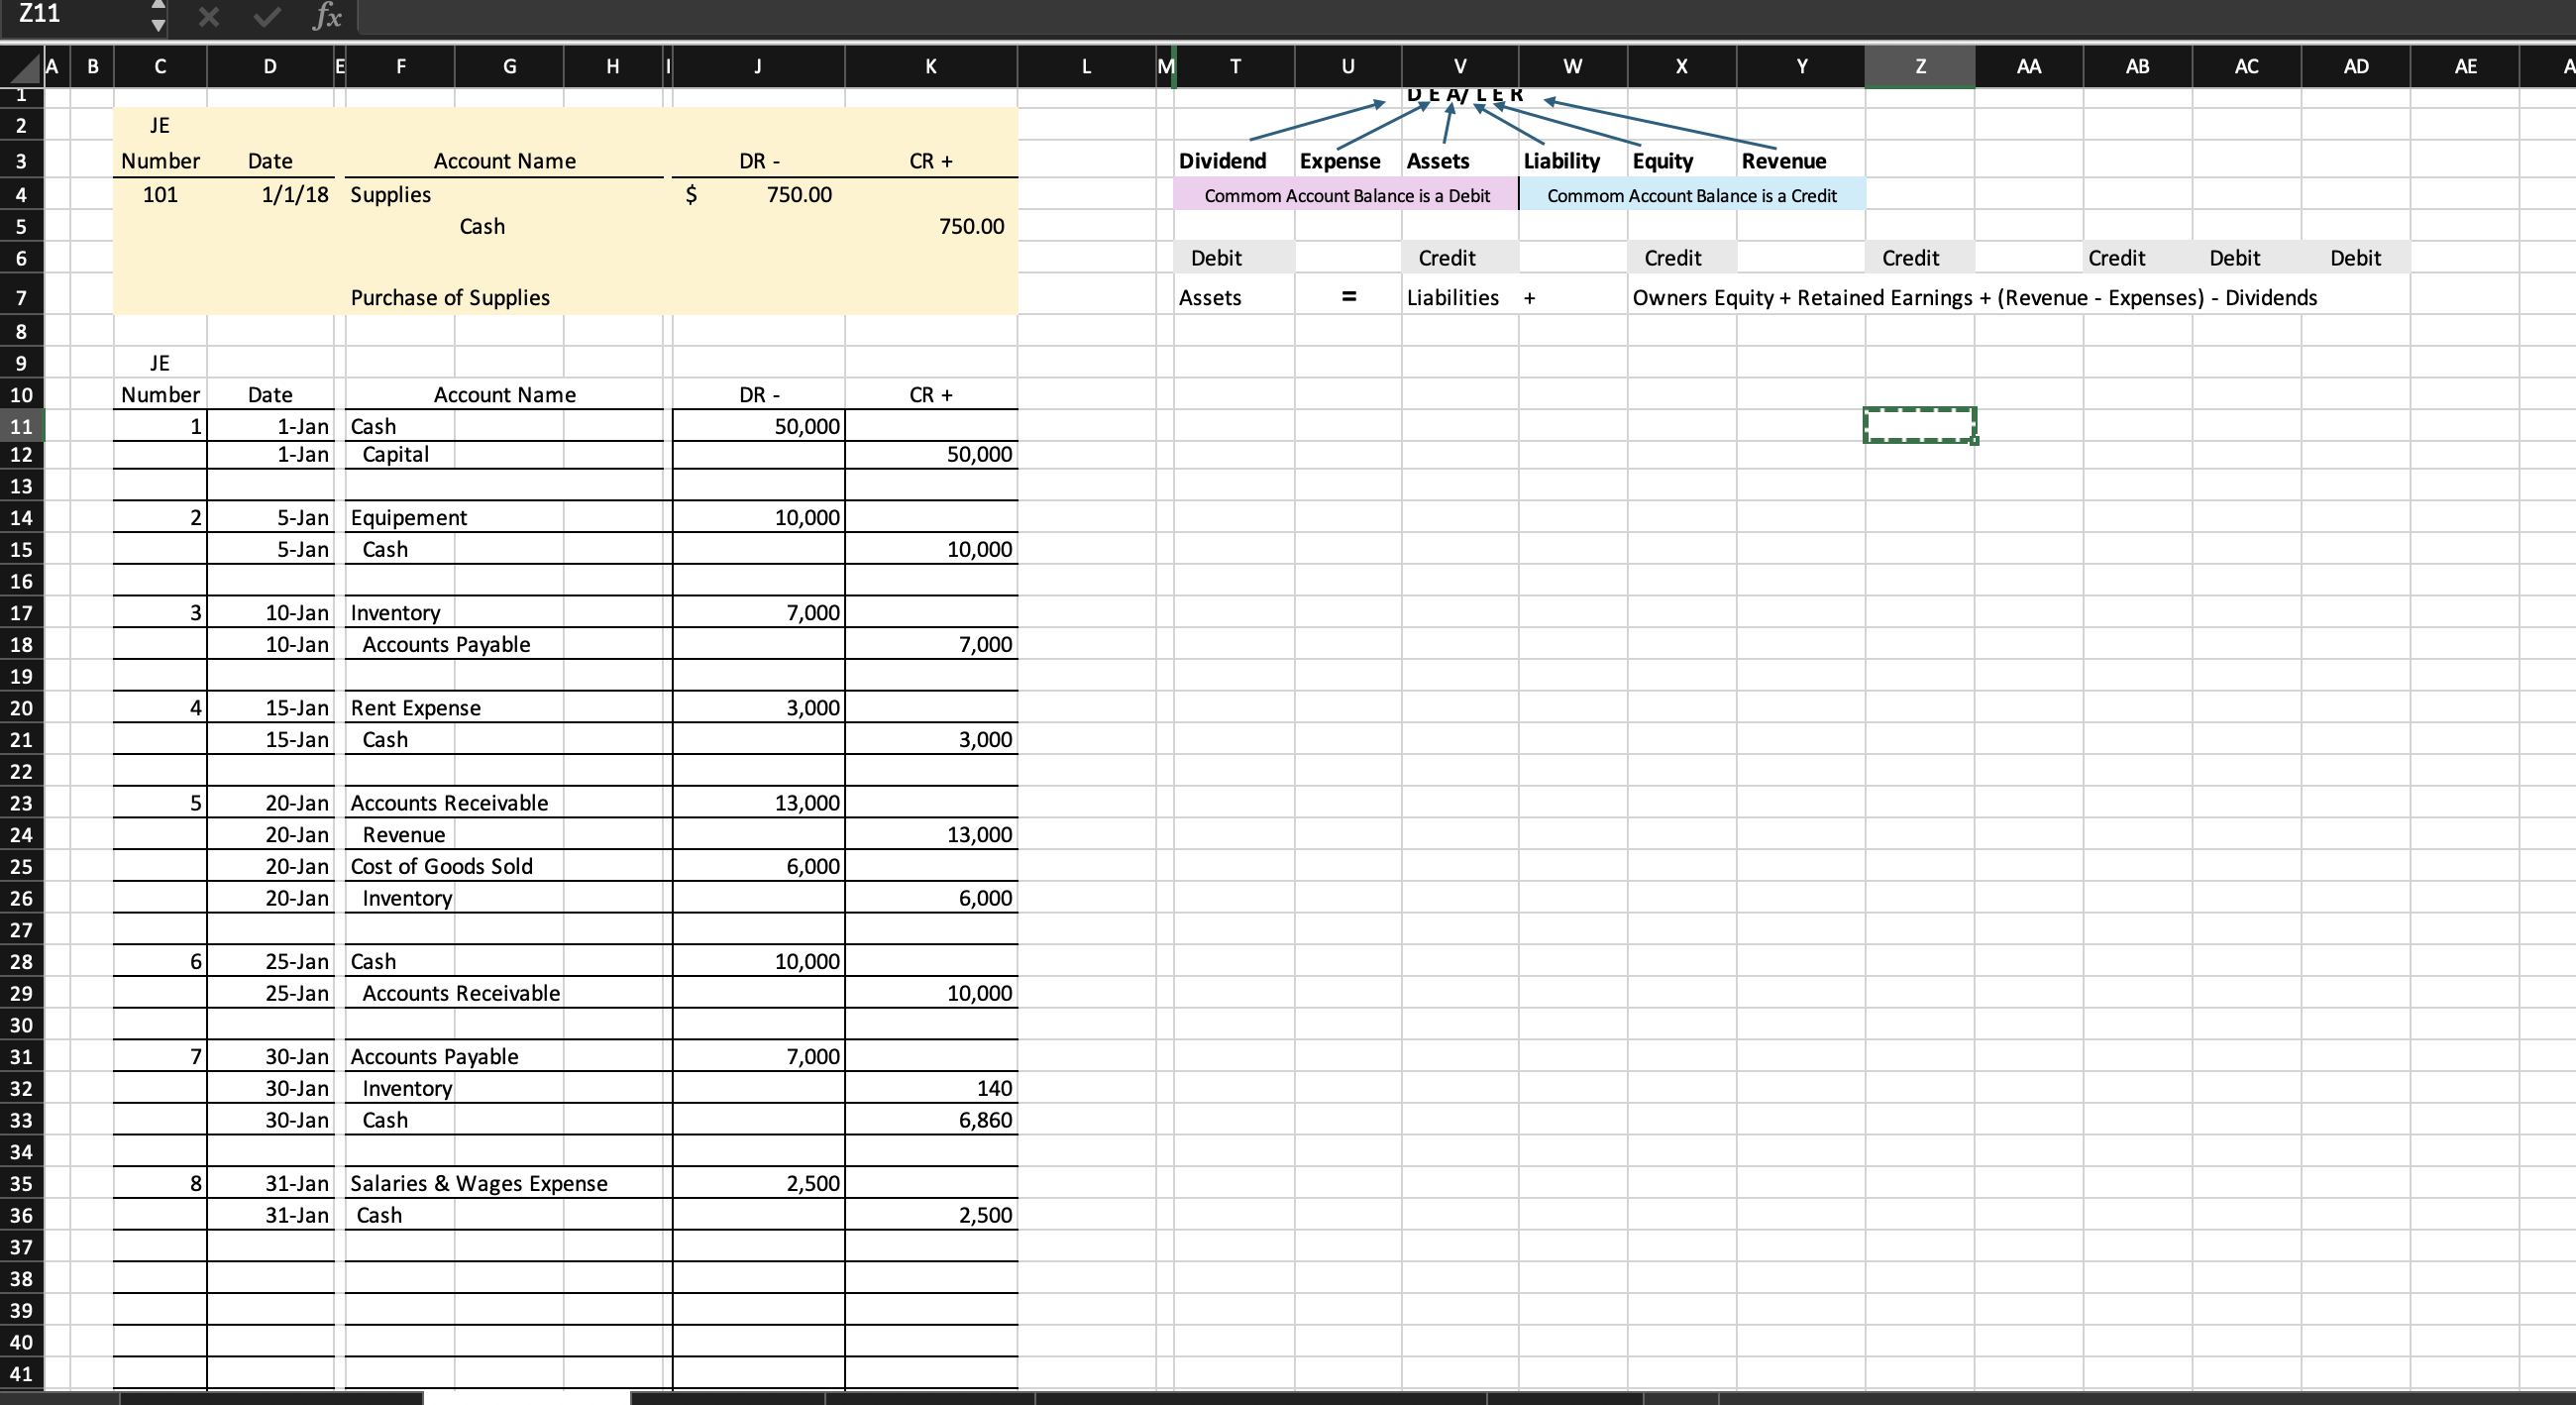Click the pink Common Account Balance Debit cell
Viewport: 2576px width, 1405px height.
click(x=1345, y=195)
